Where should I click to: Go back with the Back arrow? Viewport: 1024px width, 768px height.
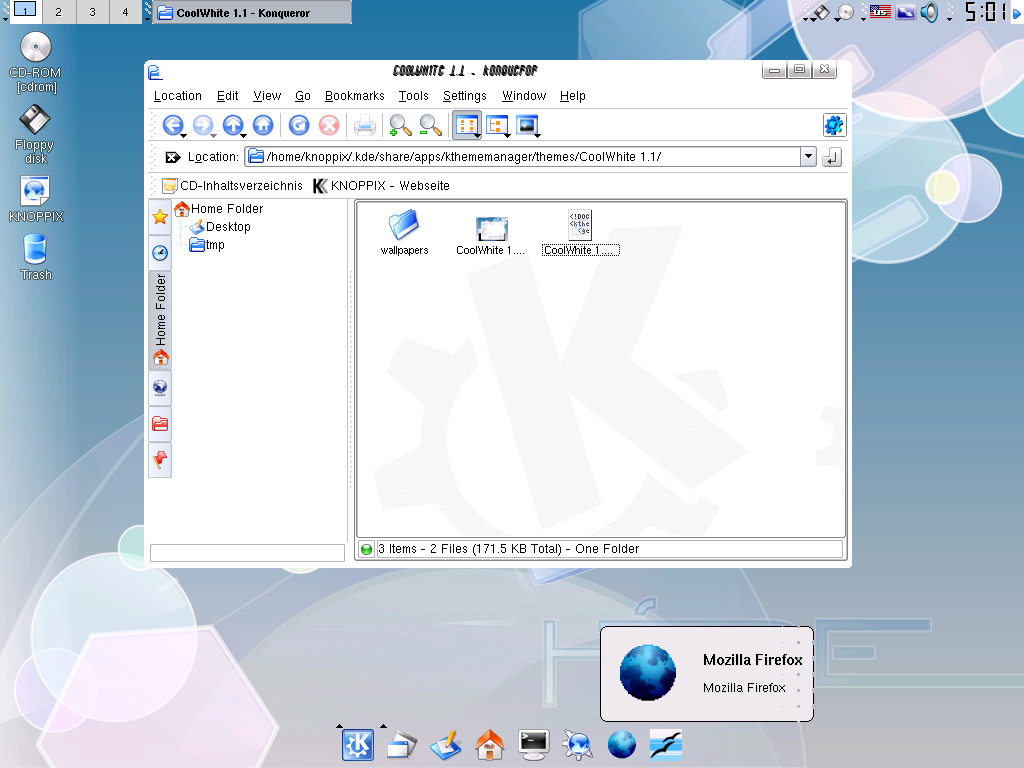pos(172,125)
